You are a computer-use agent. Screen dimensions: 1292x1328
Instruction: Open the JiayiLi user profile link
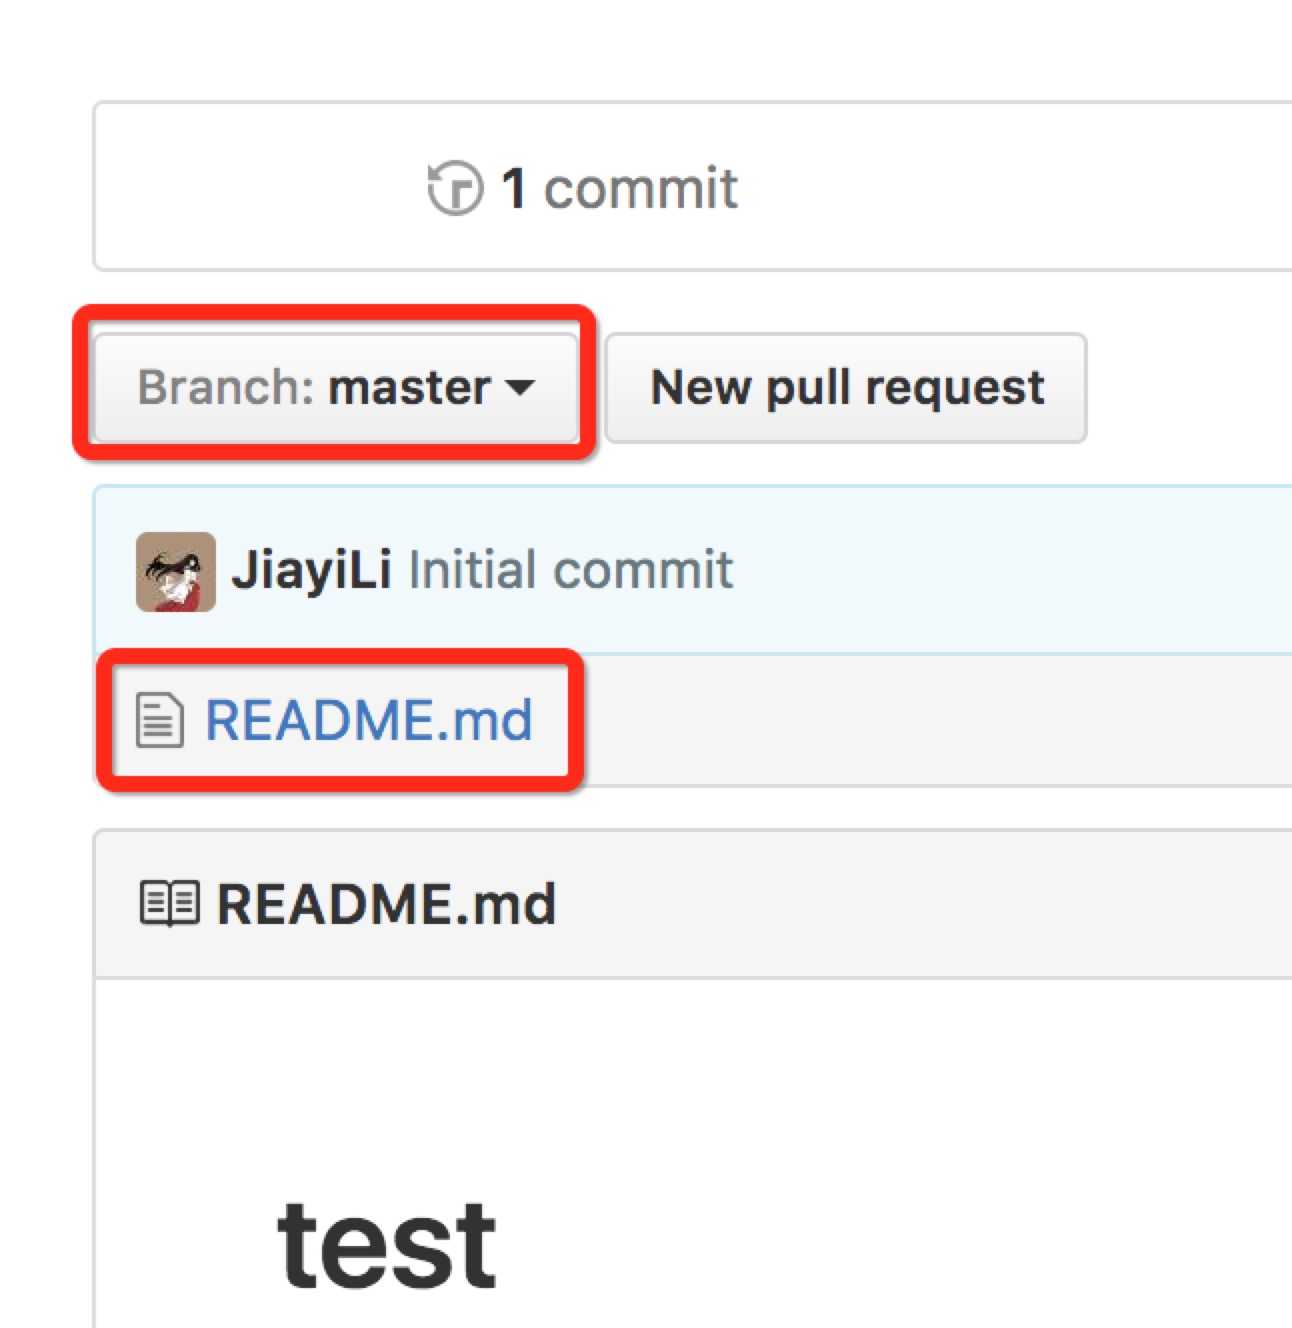click(x=311, y=570)
